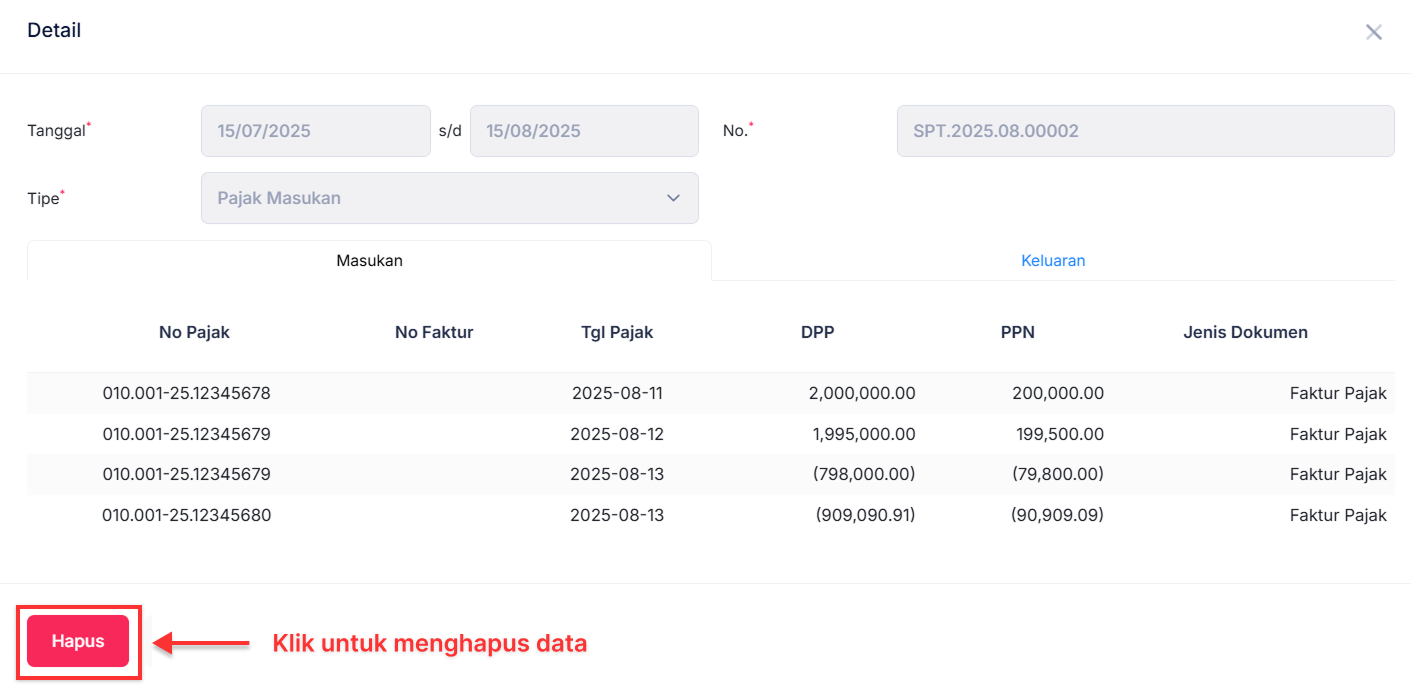Click the Tanggal start date field 15/07/2025
This screenshot has width=1411, height=686.
click(x=315, y=130)
